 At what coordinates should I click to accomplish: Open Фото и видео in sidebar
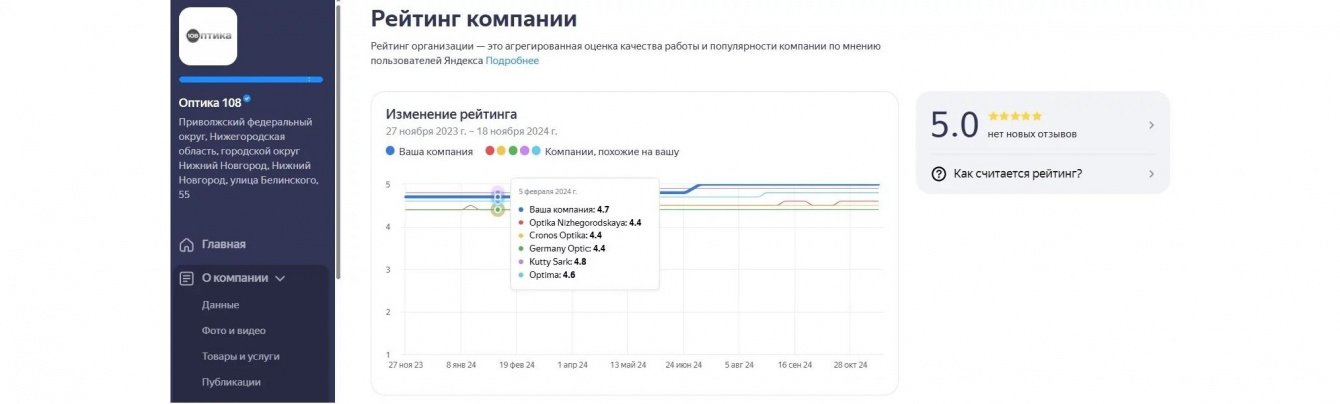[234, 330]
